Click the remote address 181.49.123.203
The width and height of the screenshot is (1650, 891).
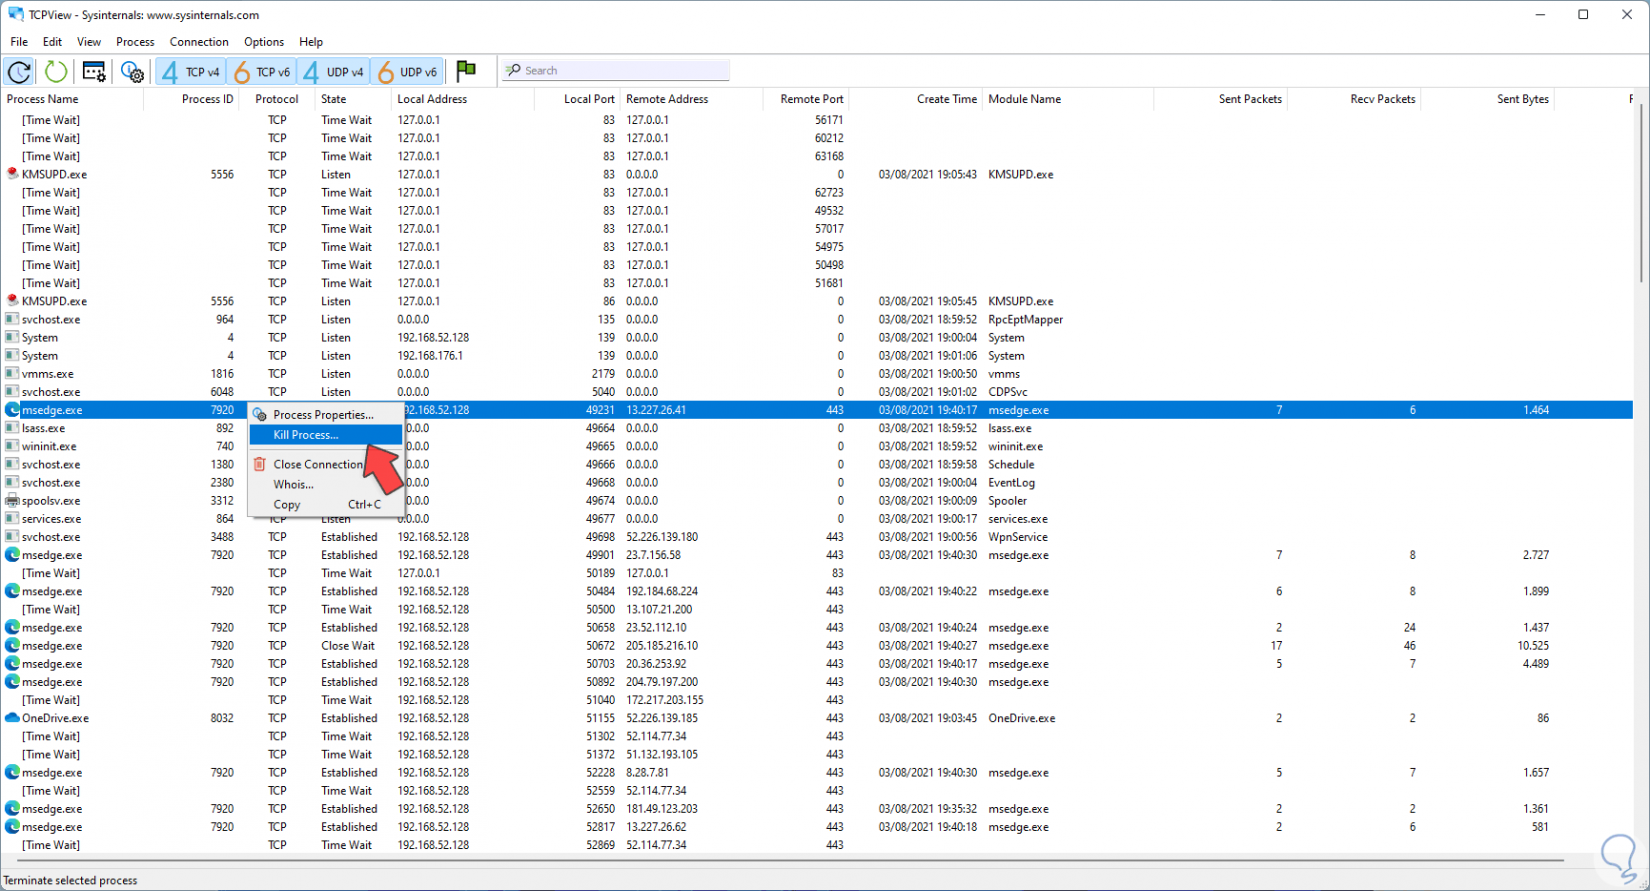point(662,809)
